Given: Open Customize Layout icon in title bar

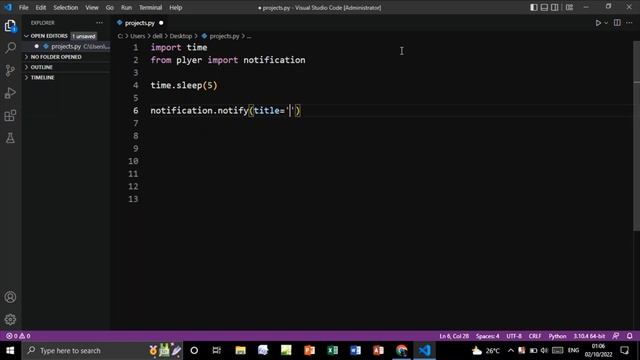Looking at the screenshot, I should (569, 7).
